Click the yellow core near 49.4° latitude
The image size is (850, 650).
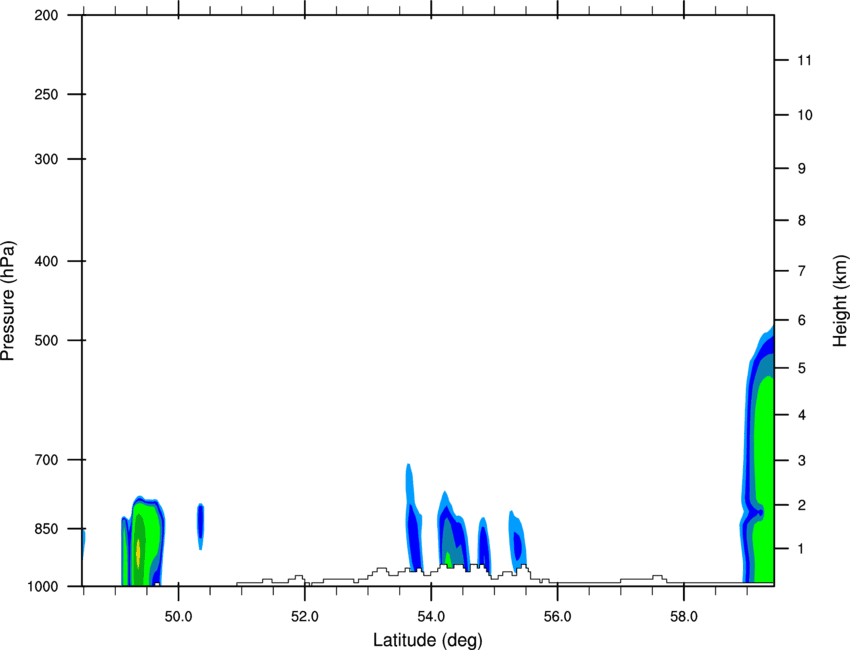(138, 553)
